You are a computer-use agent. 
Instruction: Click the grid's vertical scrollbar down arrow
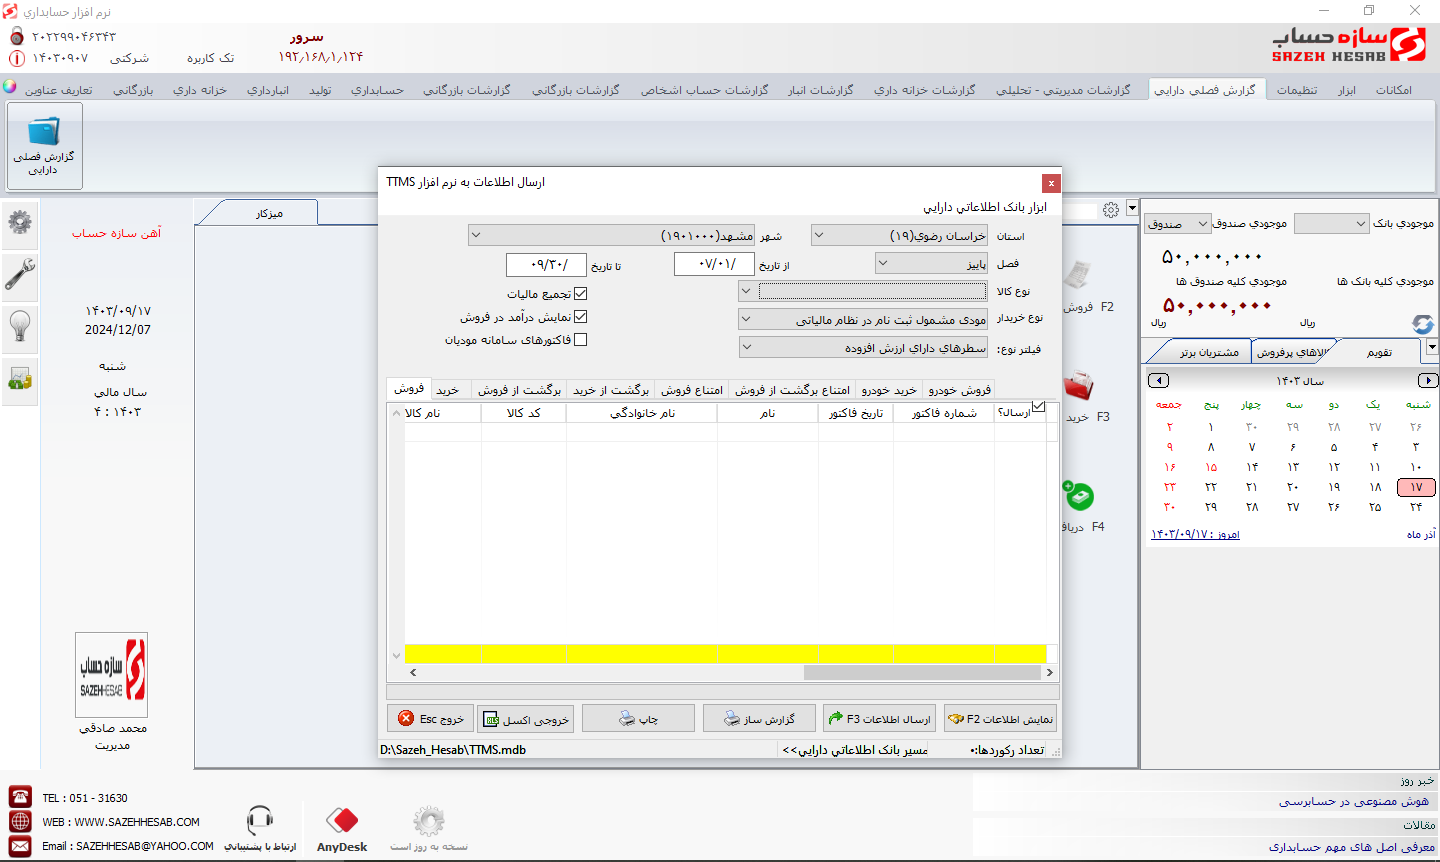tap(396, 656)
